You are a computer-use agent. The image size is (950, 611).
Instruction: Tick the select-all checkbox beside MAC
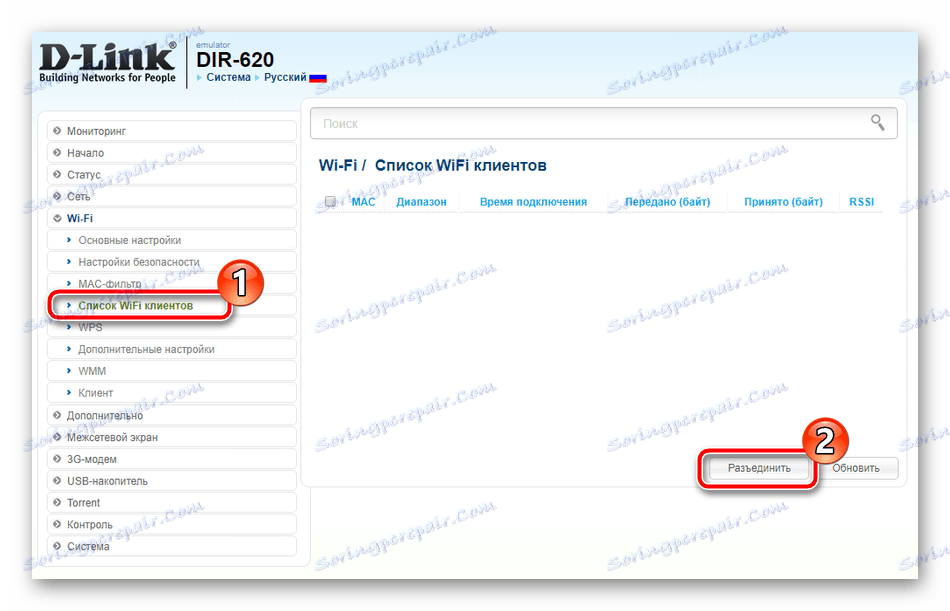330,201
